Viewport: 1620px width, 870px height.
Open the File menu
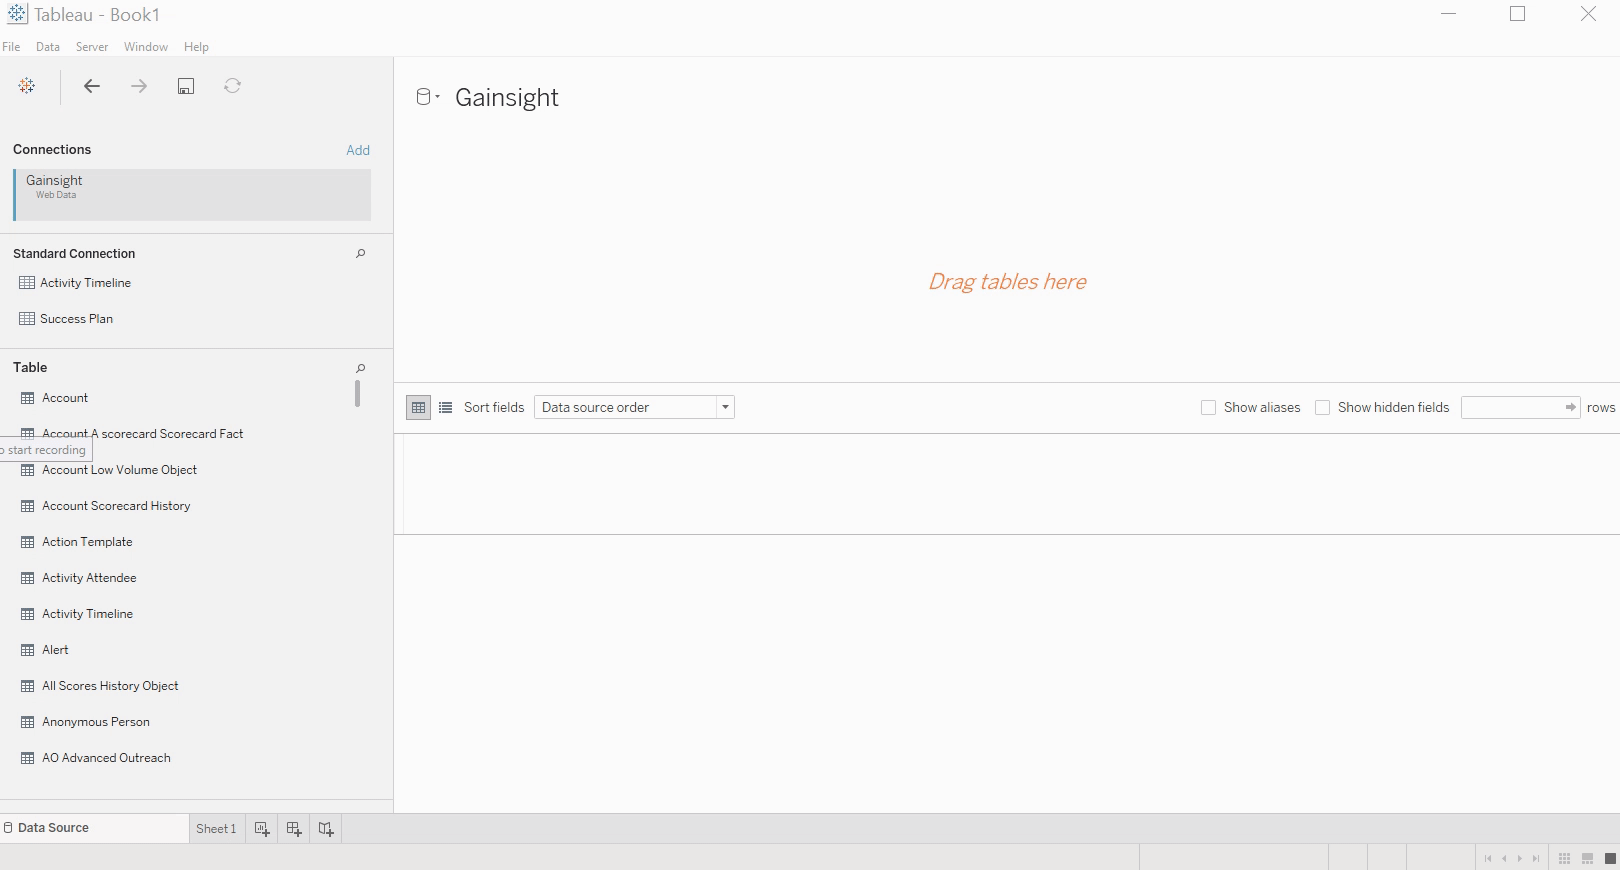(x=11, y=47)
